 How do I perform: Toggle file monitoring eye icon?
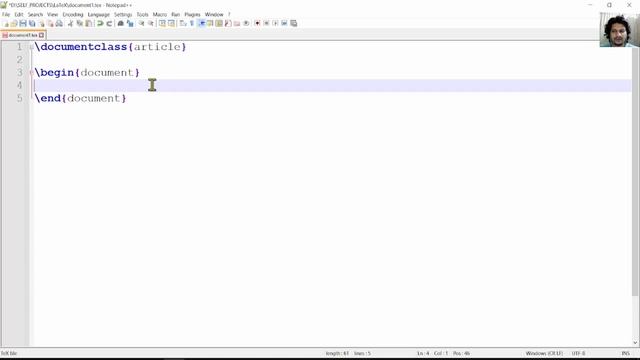click(x=246, y=23)
